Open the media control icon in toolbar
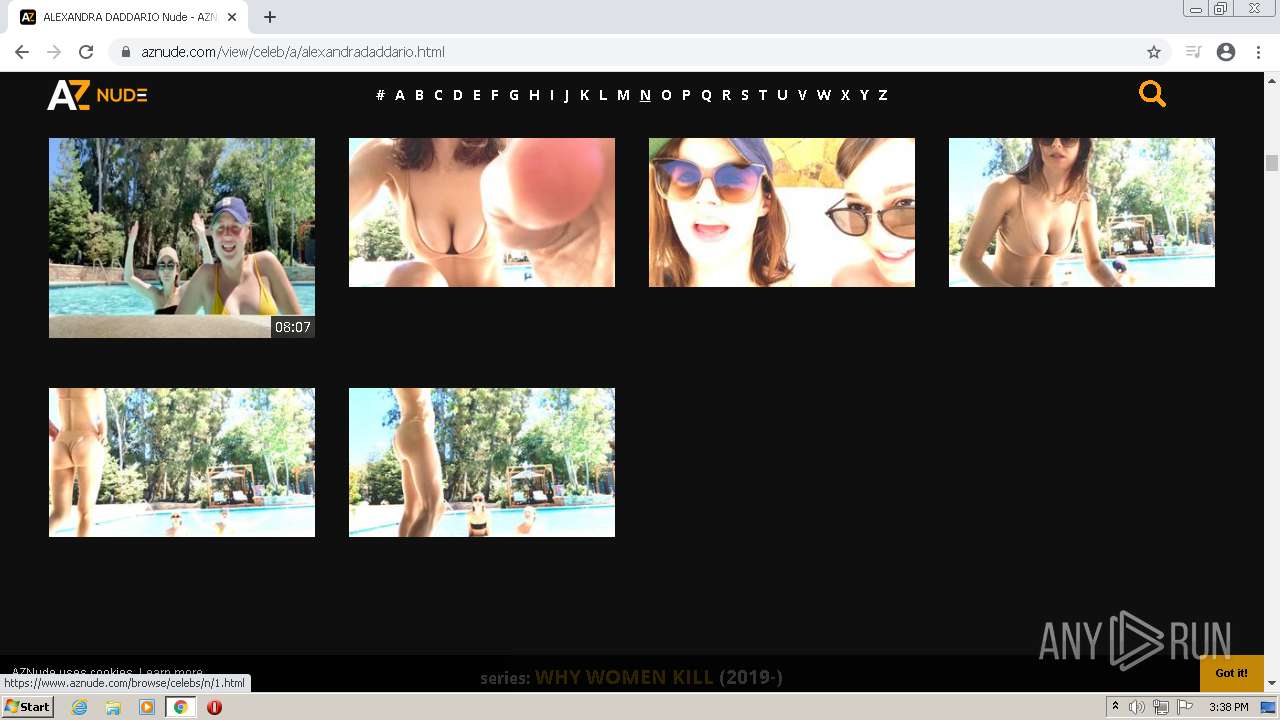This screenshot has width=1280, height=720. [x=1193, y=52]
